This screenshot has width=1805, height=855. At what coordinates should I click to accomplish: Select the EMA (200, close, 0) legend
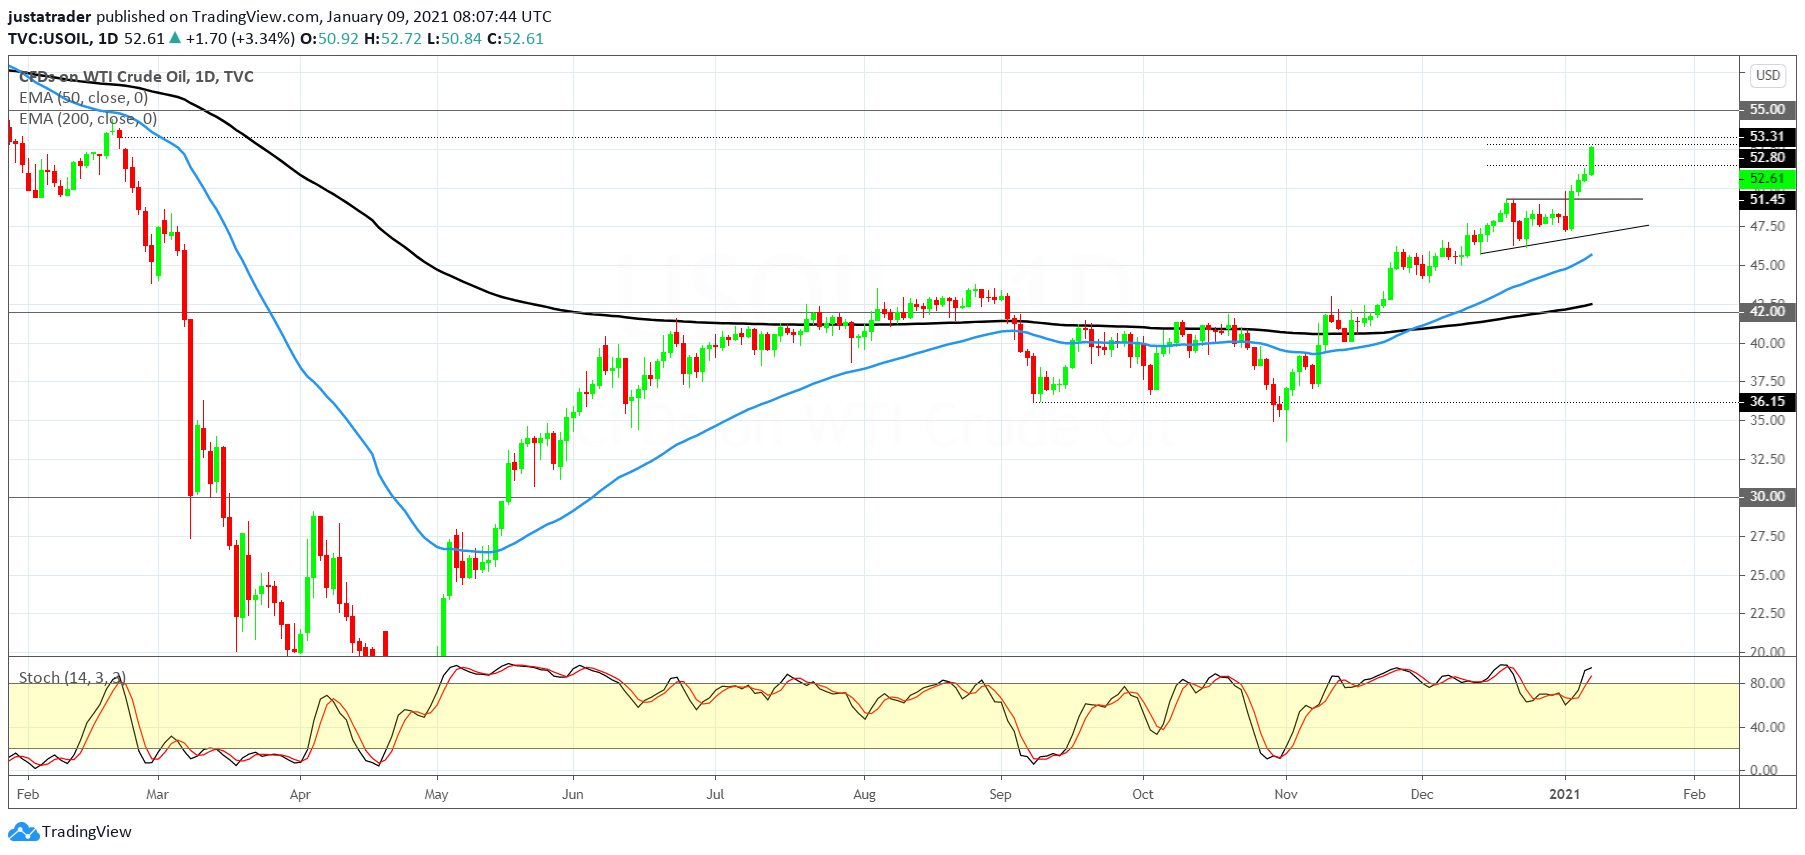88,119
